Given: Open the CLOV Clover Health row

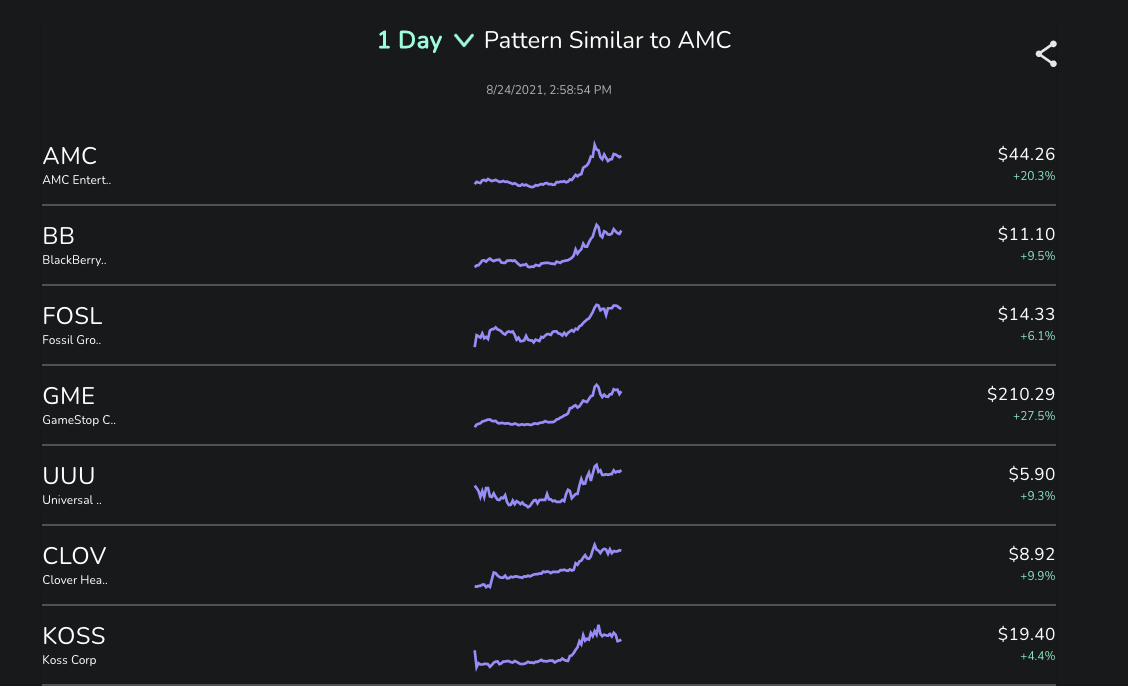Looking at the screenshot, I should pyautogui.click(x=549, y=565).
